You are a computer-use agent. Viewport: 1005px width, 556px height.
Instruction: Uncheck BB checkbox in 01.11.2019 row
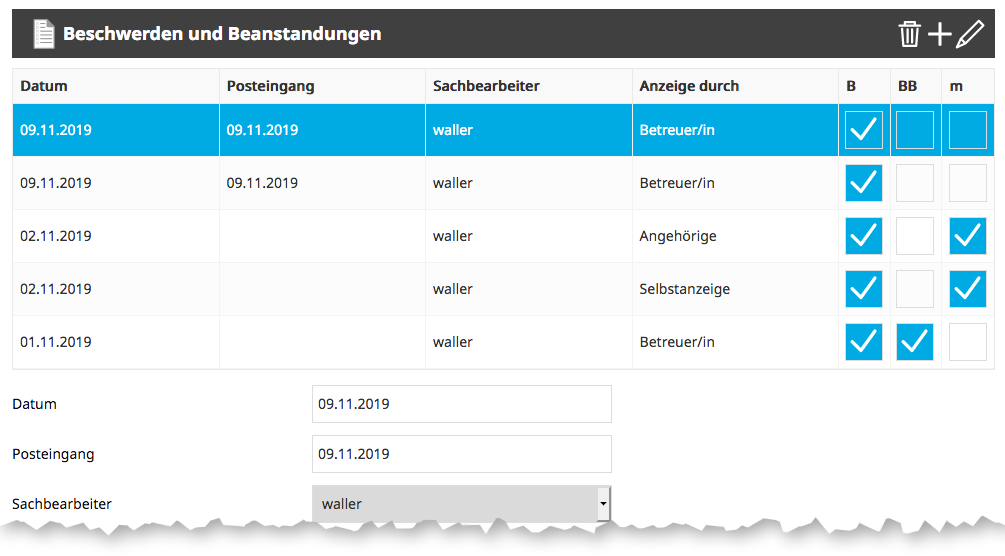point(915,342)
